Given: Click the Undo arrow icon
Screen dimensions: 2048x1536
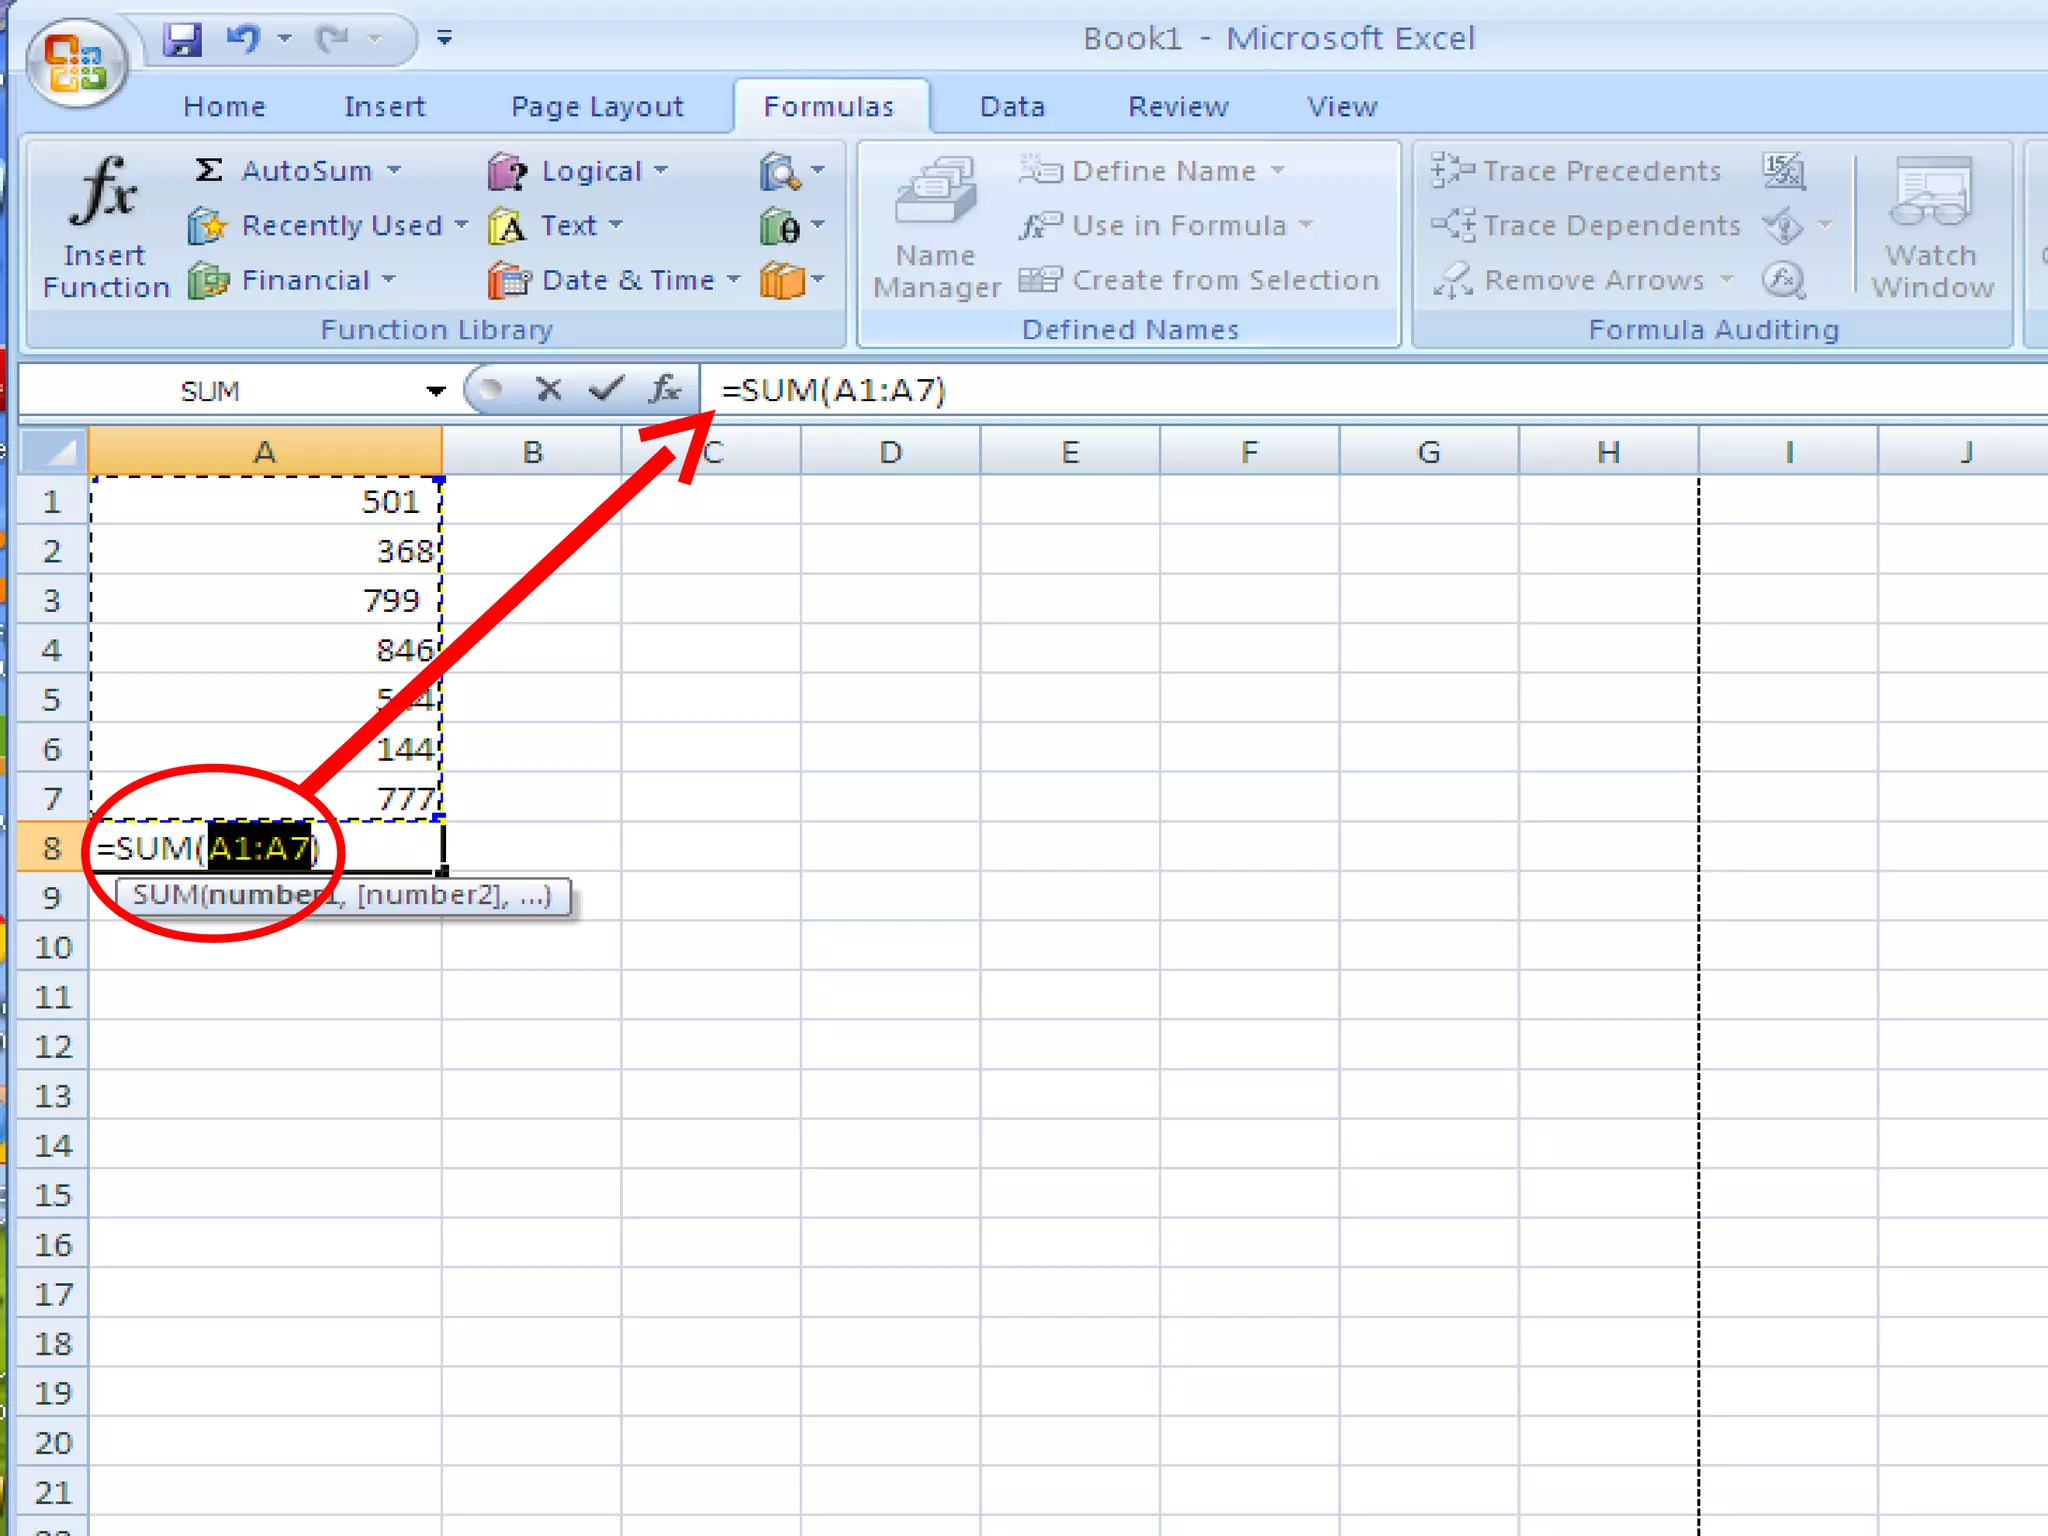Looking at the screenshot, I should click(x=243, y=39).
